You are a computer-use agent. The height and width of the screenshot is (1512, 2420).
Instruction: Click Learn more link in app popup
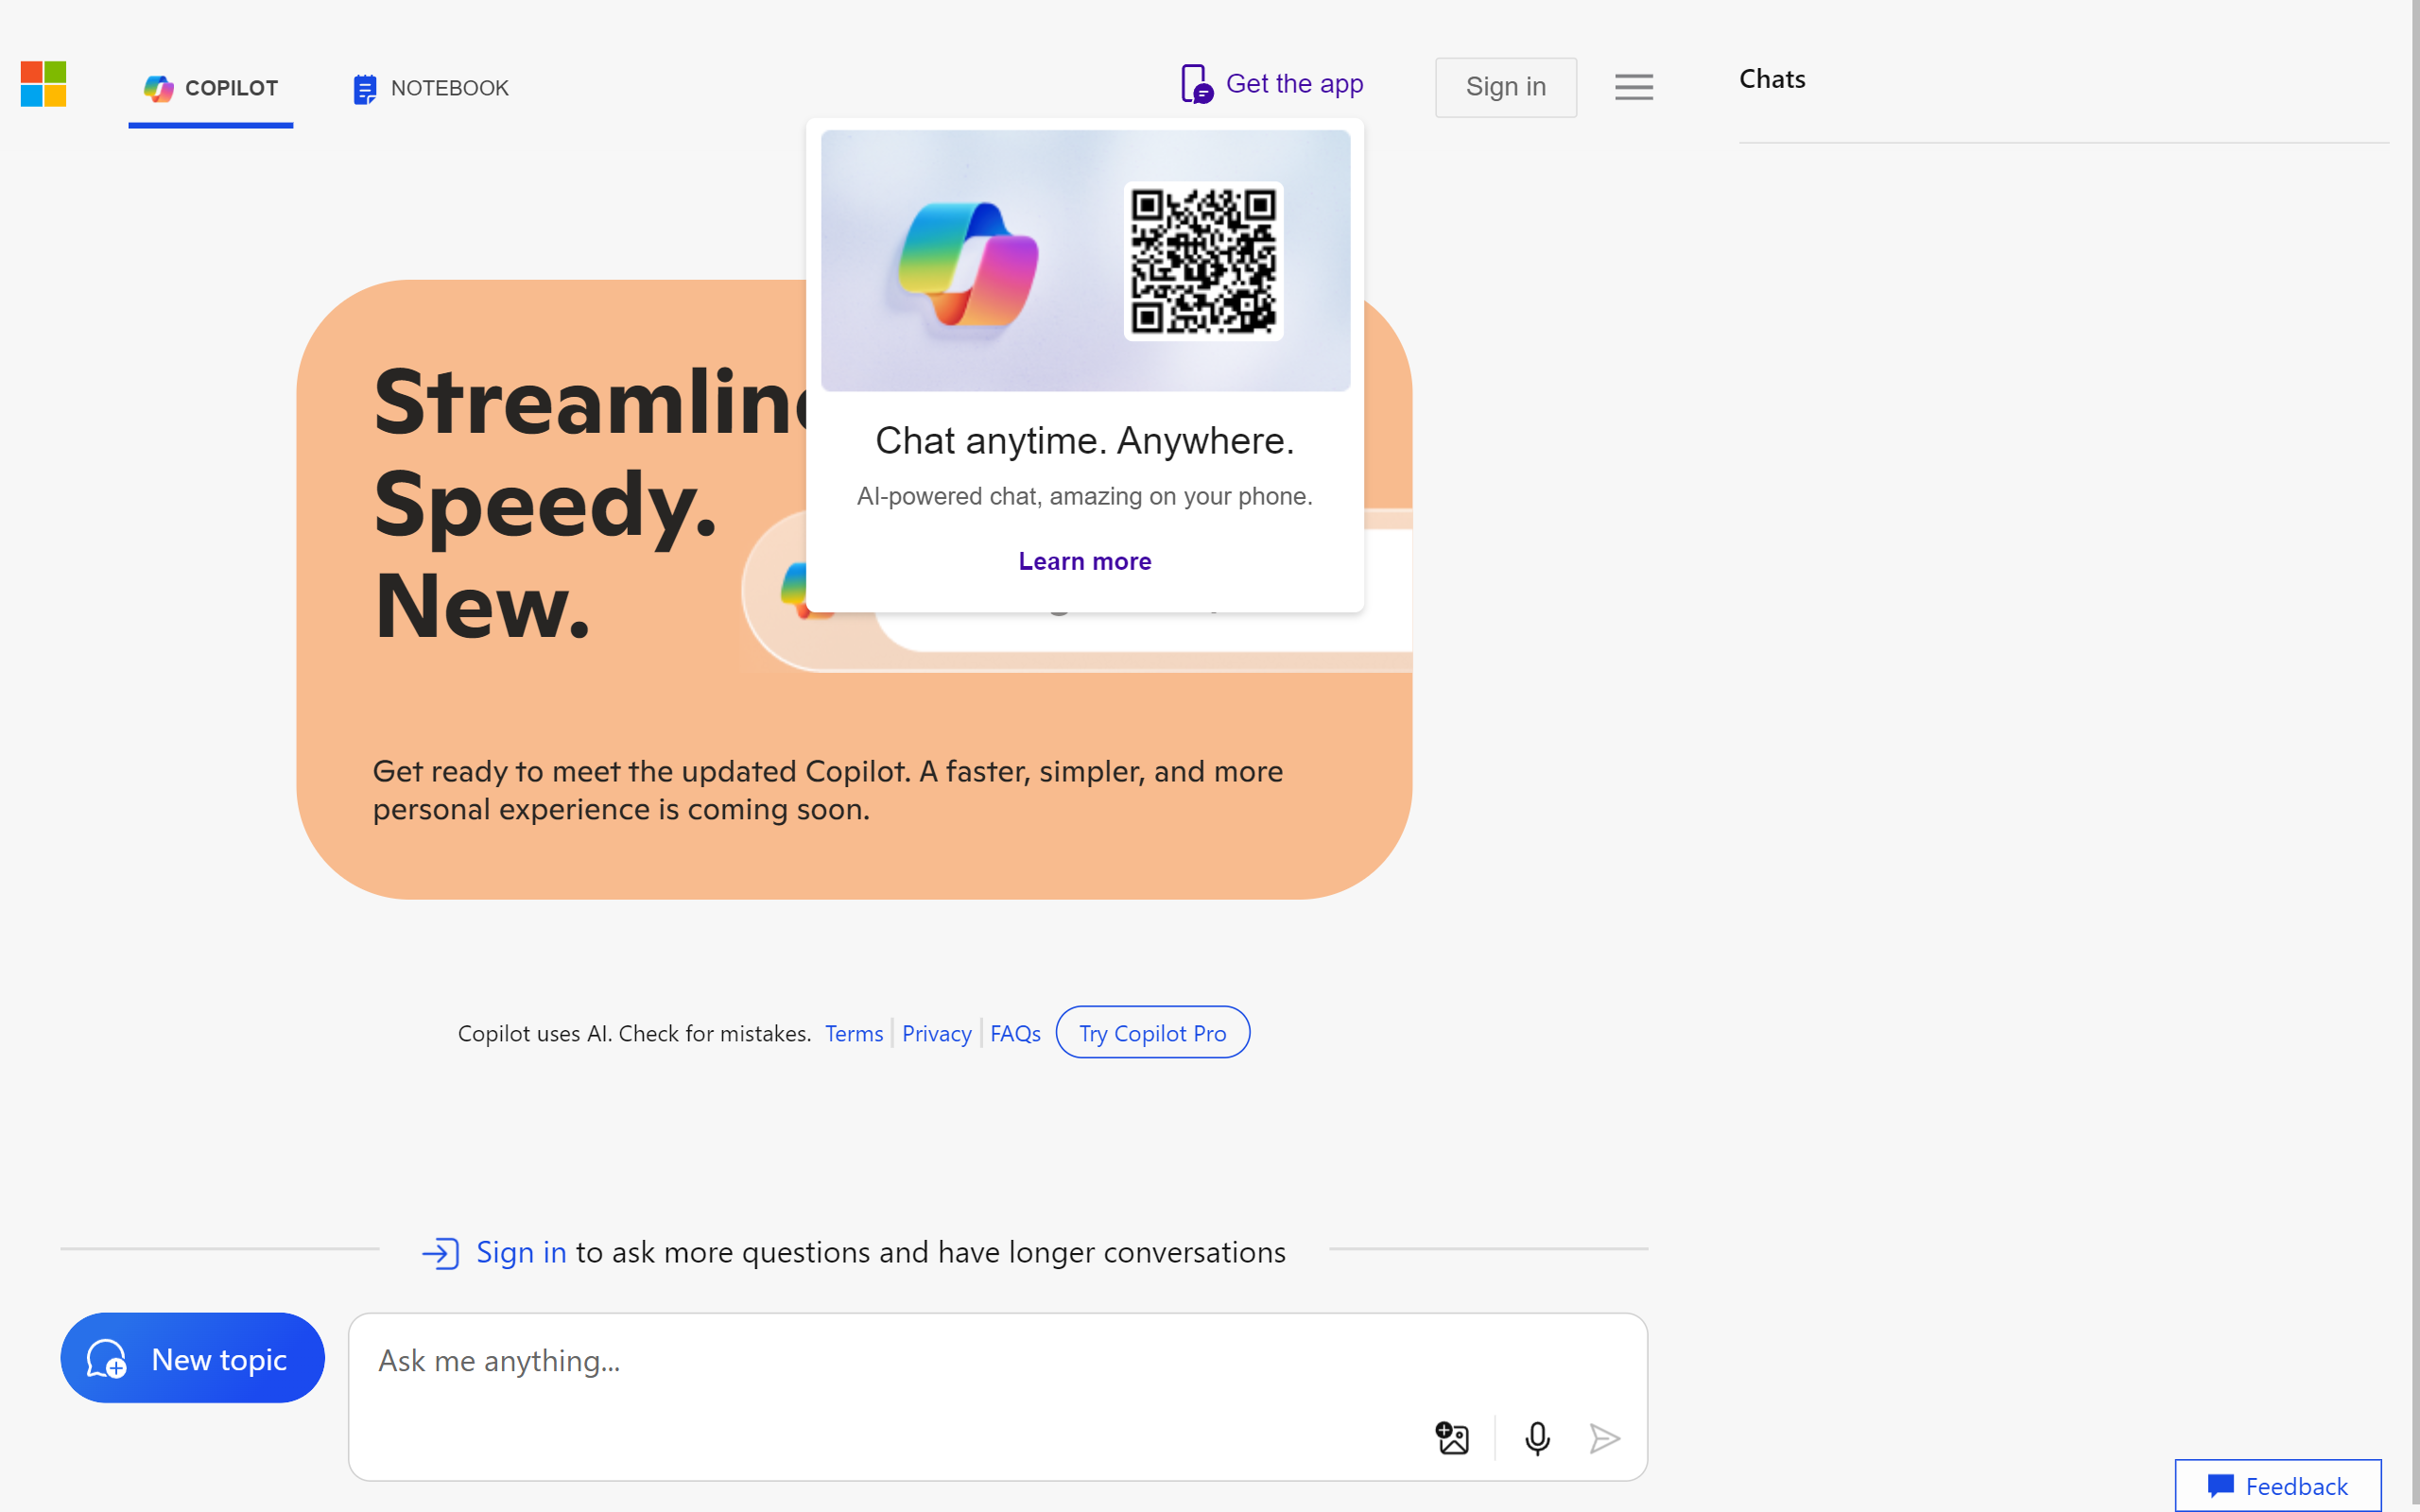pos(1085,559)
